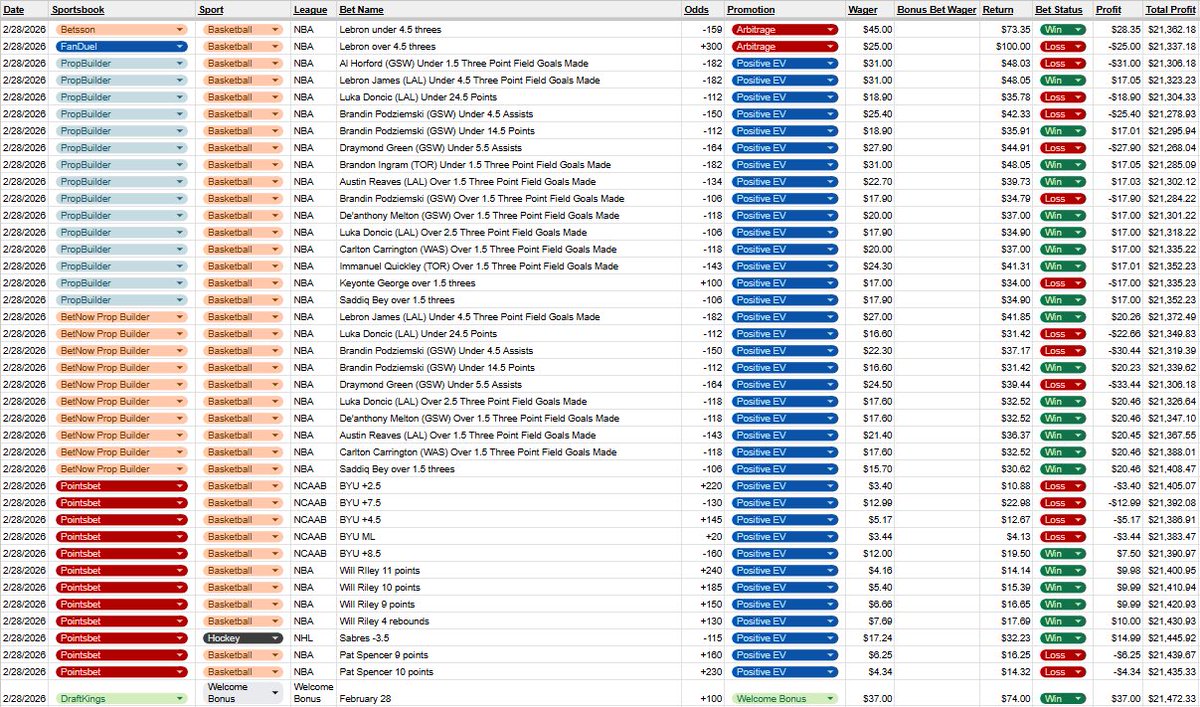
Task: Open Bet Status dropdown in Keyonte George row
Action: (x=1062, y=283)
